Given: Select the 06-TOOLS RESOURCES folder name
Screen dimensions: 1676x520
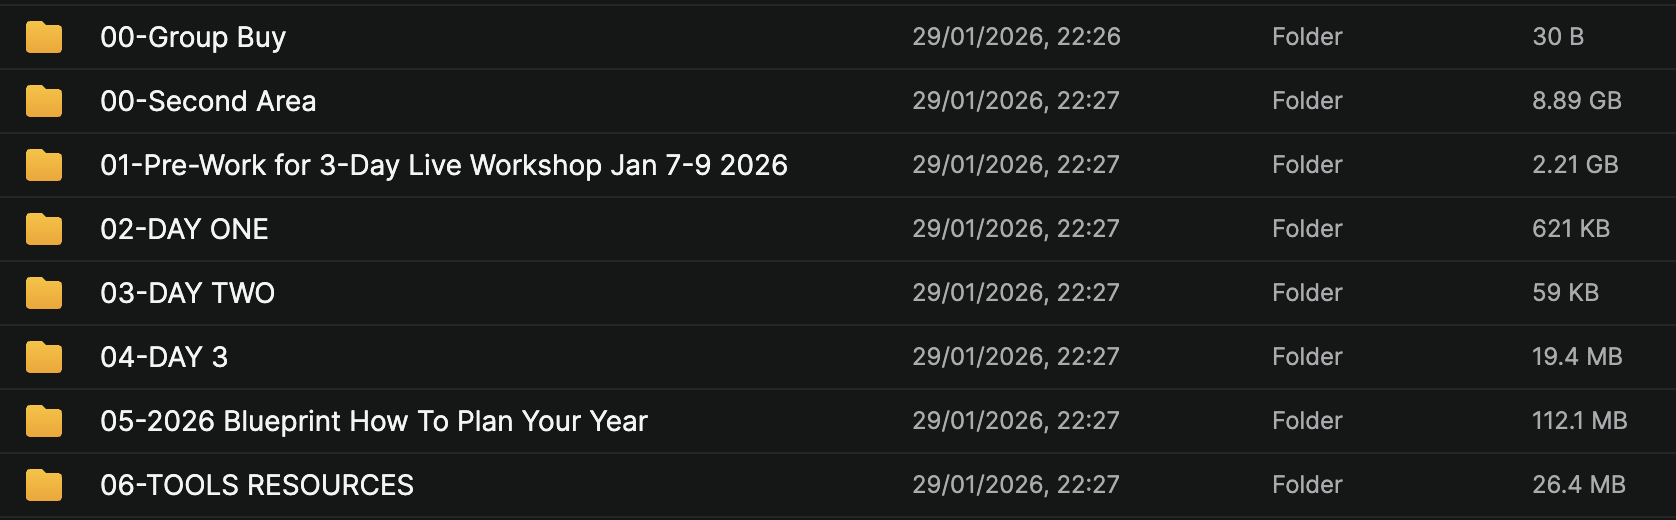Looking at the screenshot, I should (257, 485).
